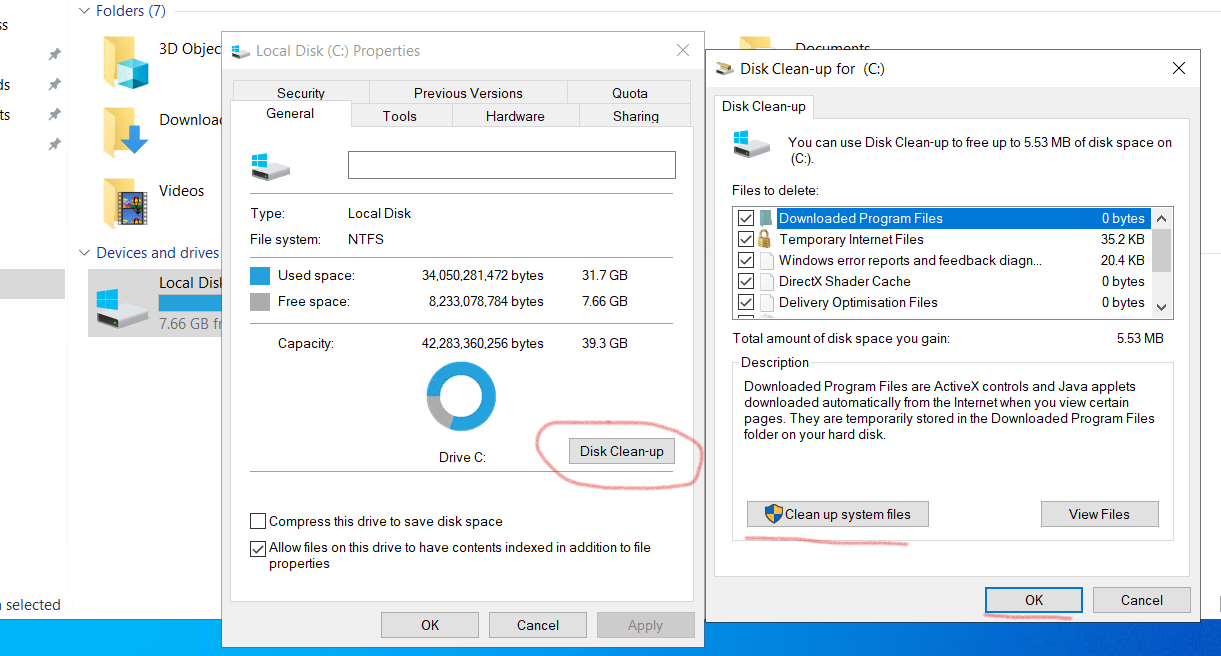
Task: Click the drive icon beside the free-up-space message
Action: coord(752,143)
